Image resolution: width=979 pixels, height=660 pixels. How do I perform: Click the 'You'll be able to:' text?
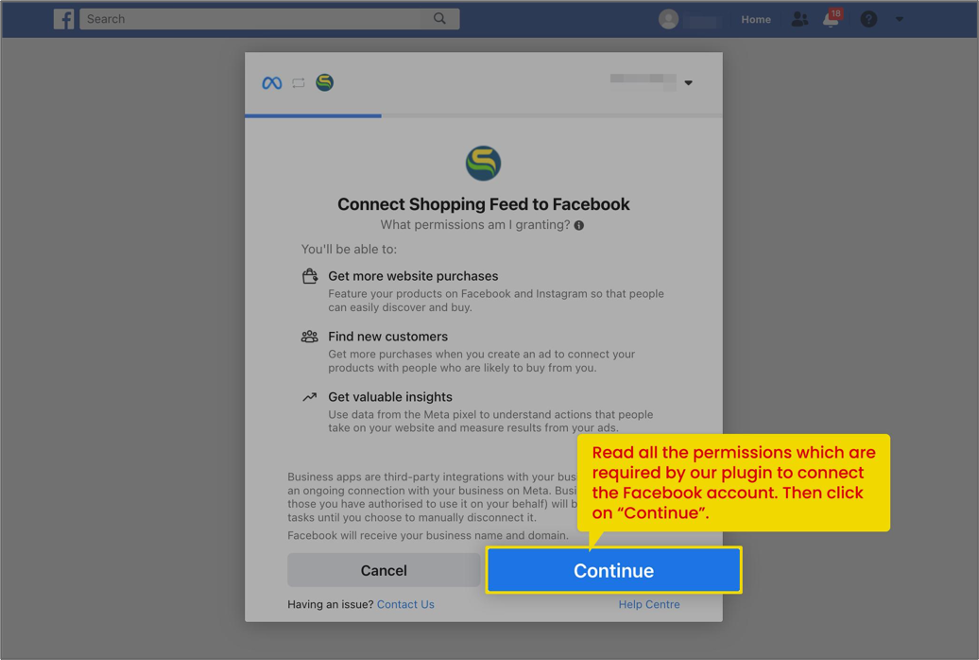(x=349, y=249)
